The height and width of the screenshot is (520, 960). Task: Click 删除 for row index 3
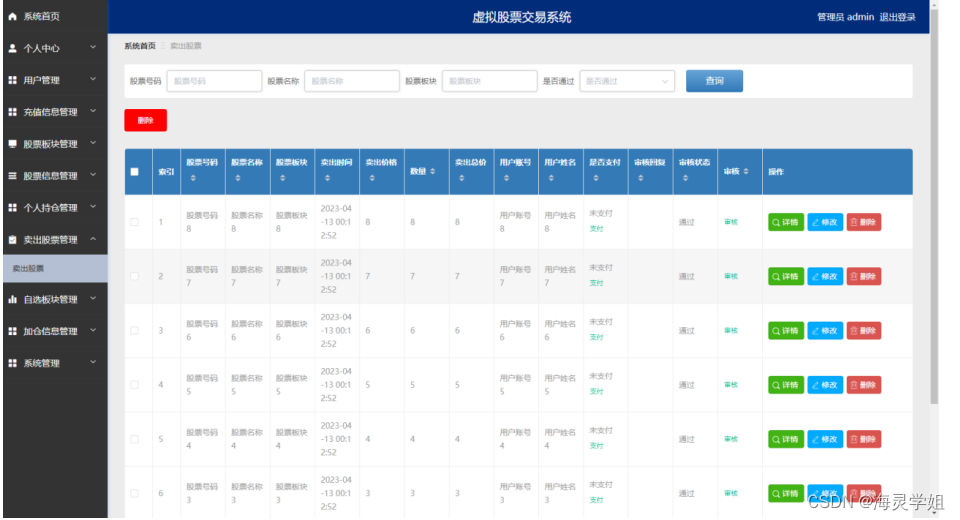864,331
